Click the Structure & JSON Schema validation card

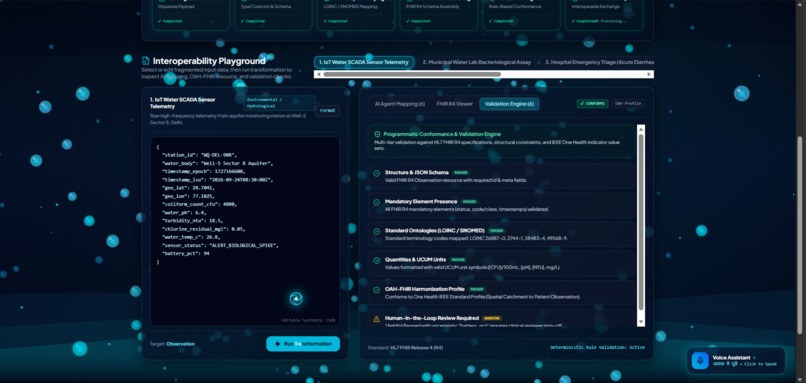pos(502,176)
